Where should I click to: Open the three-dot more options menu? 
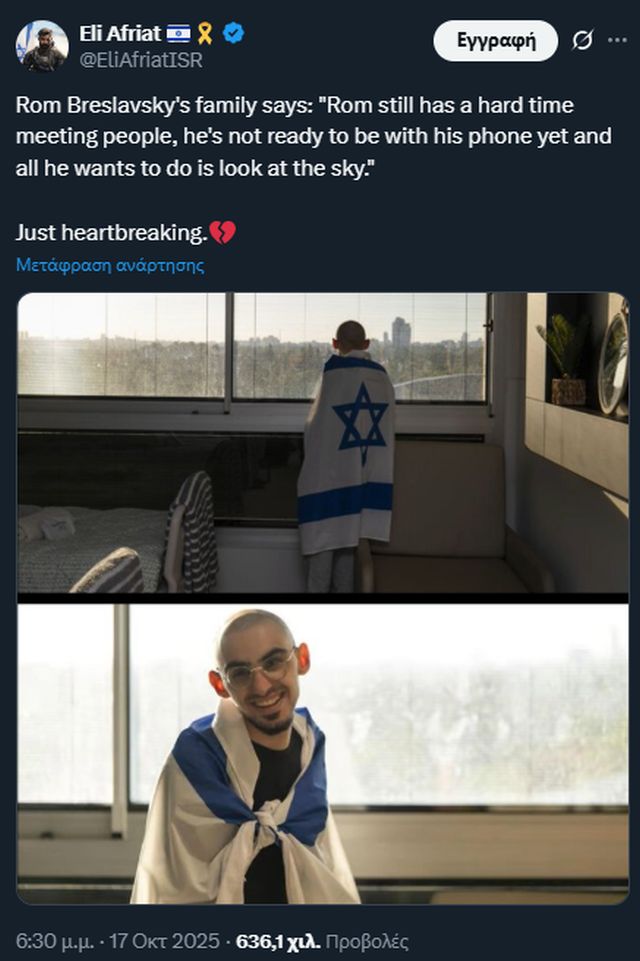click(x=617, y=40)
